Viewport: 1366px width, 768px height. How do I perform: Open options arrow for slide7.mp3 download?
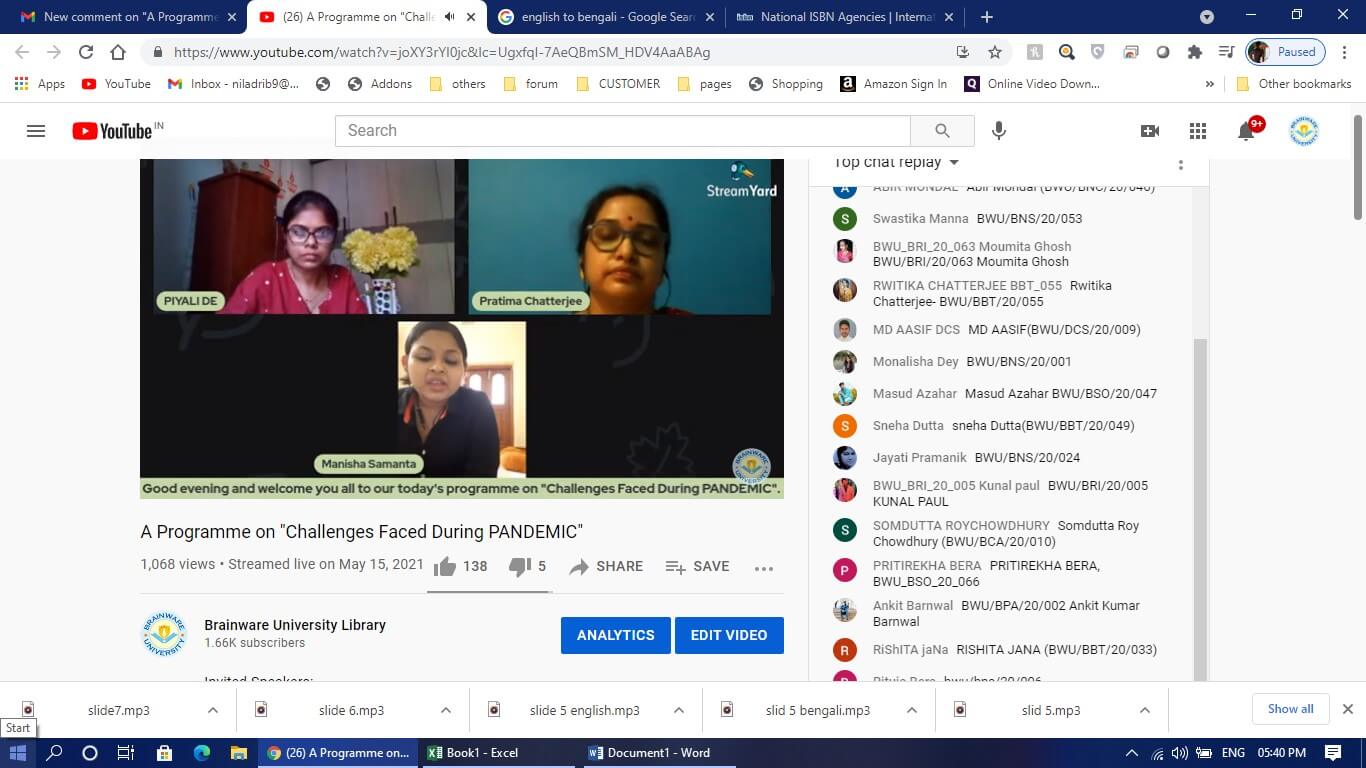(x=213, y=710)
